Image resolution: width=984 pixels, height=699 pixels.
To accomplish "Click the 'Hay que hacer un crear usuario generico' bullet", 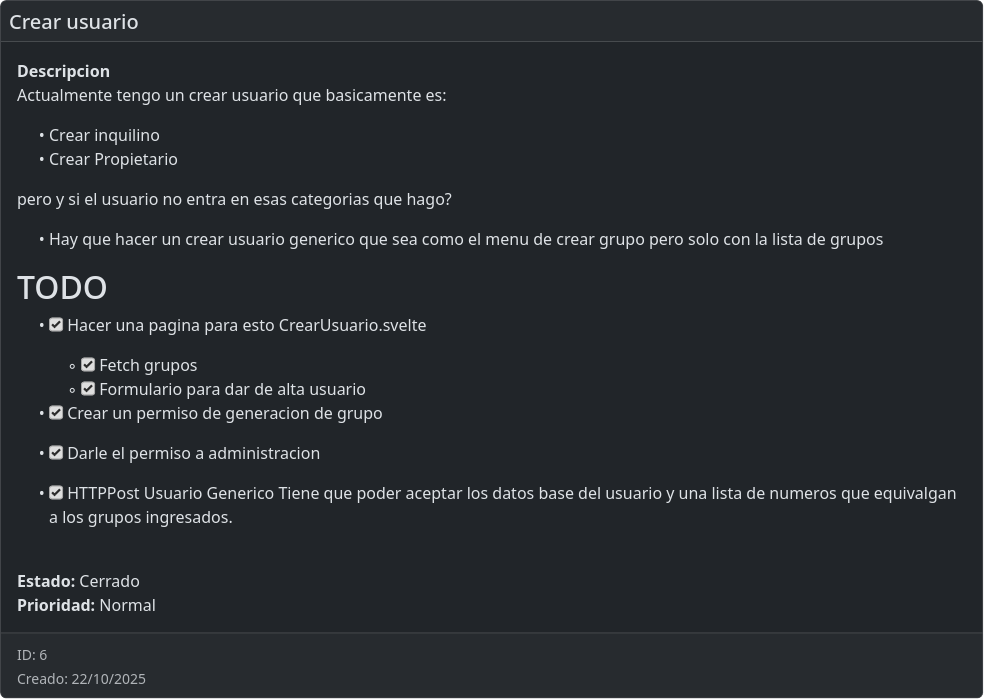I will [465, 239].
